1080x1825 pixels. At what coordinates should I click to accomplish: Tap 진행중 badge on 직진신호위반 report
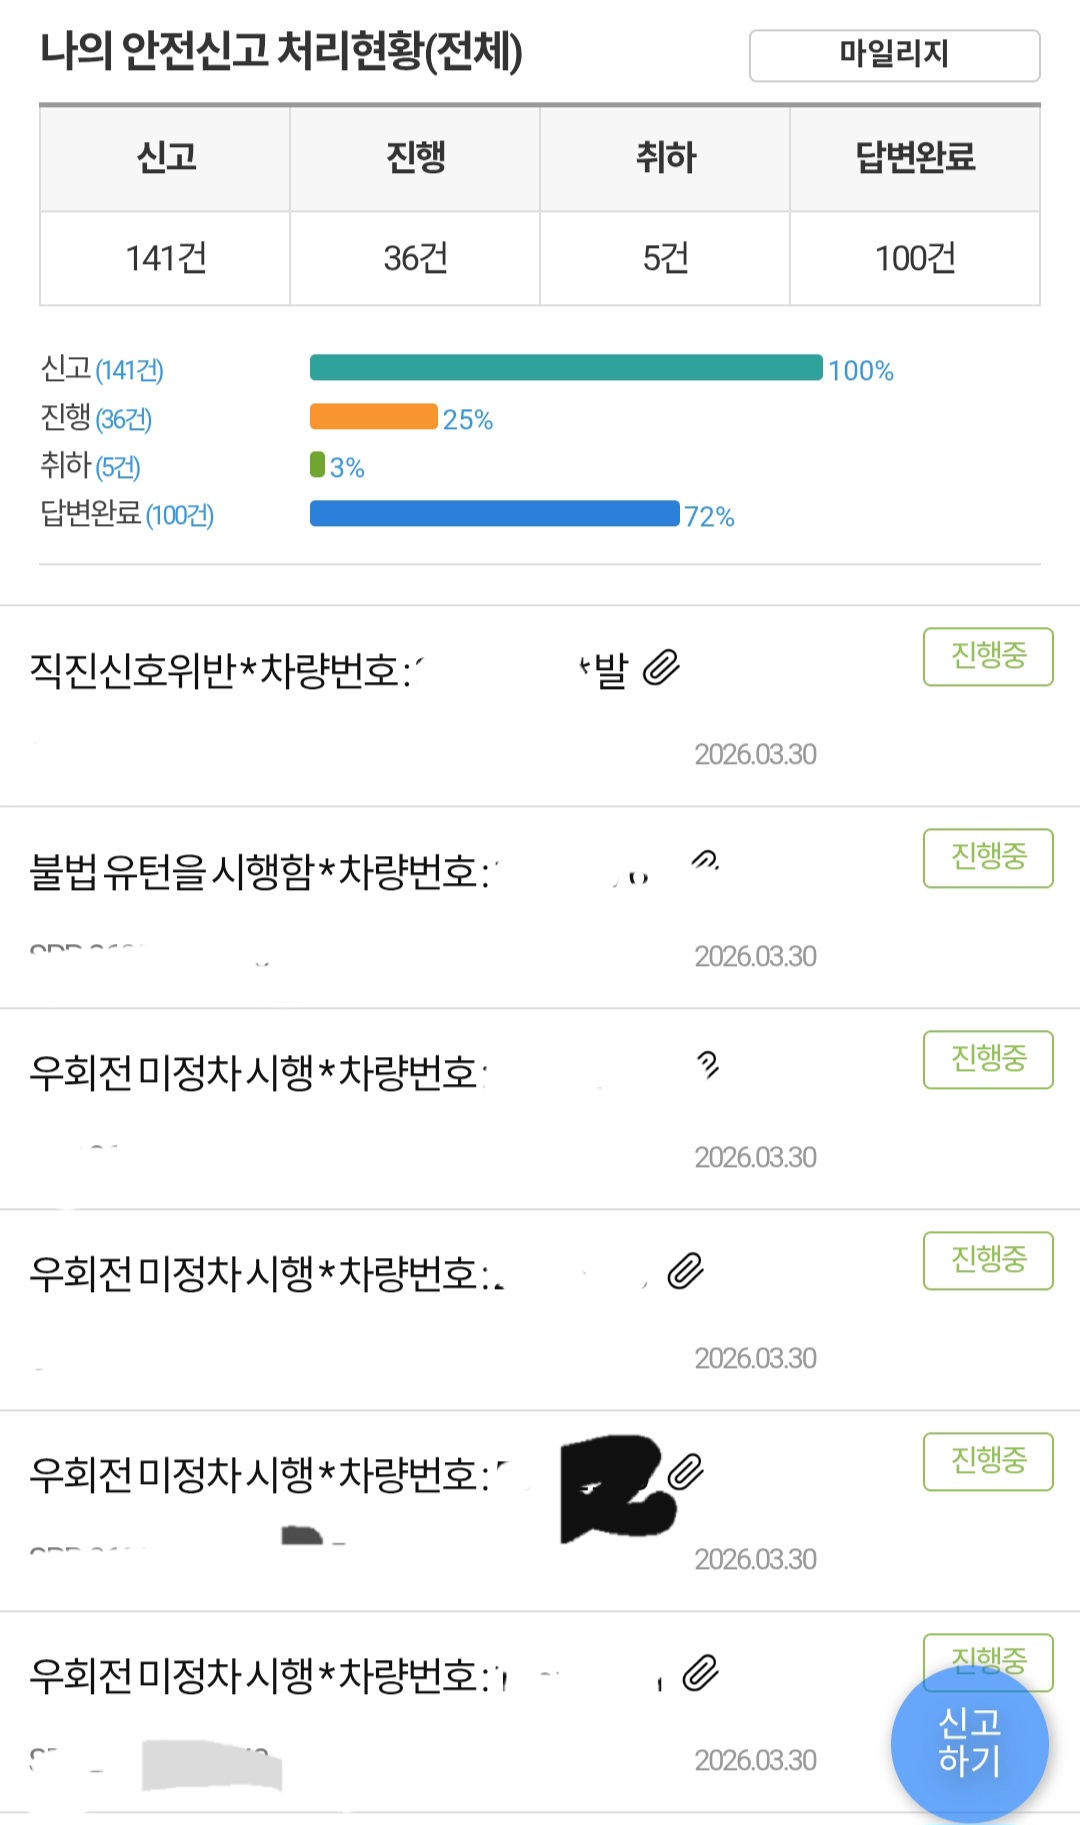(988, 656)
